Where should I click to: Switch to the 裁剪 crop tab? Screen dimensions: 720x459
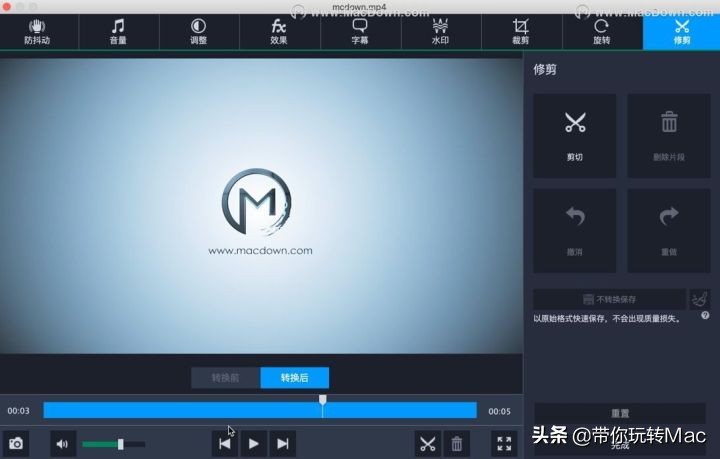click(521, 32)
